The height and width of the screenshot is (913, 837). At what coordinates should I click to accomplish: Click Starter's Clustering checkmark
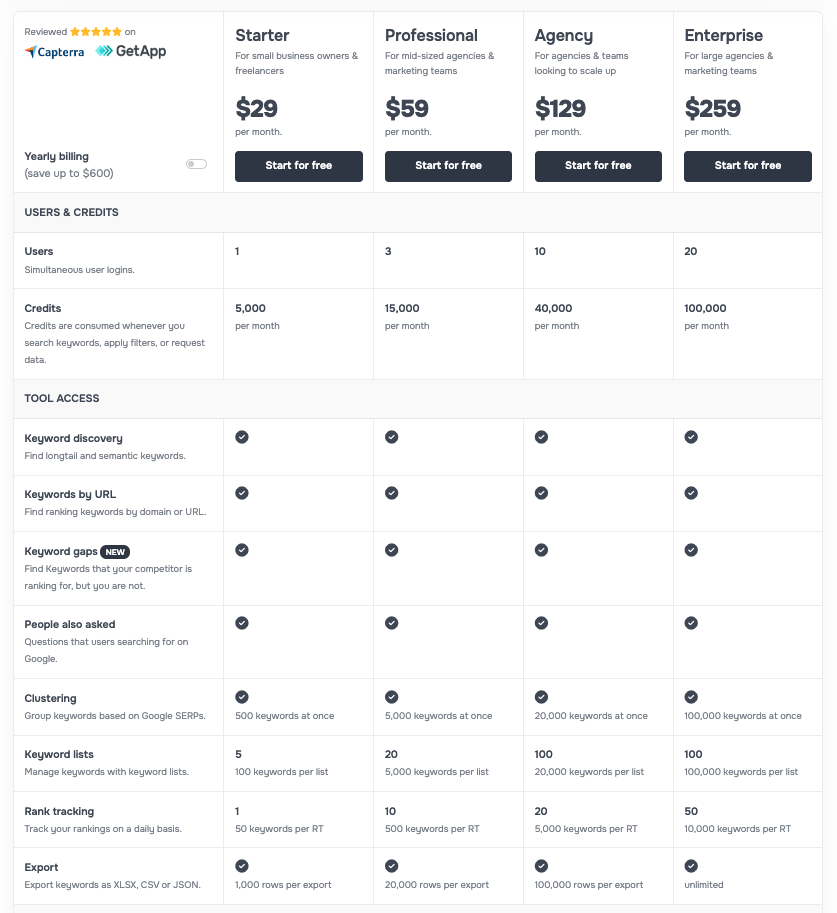(x=242, y=697)
